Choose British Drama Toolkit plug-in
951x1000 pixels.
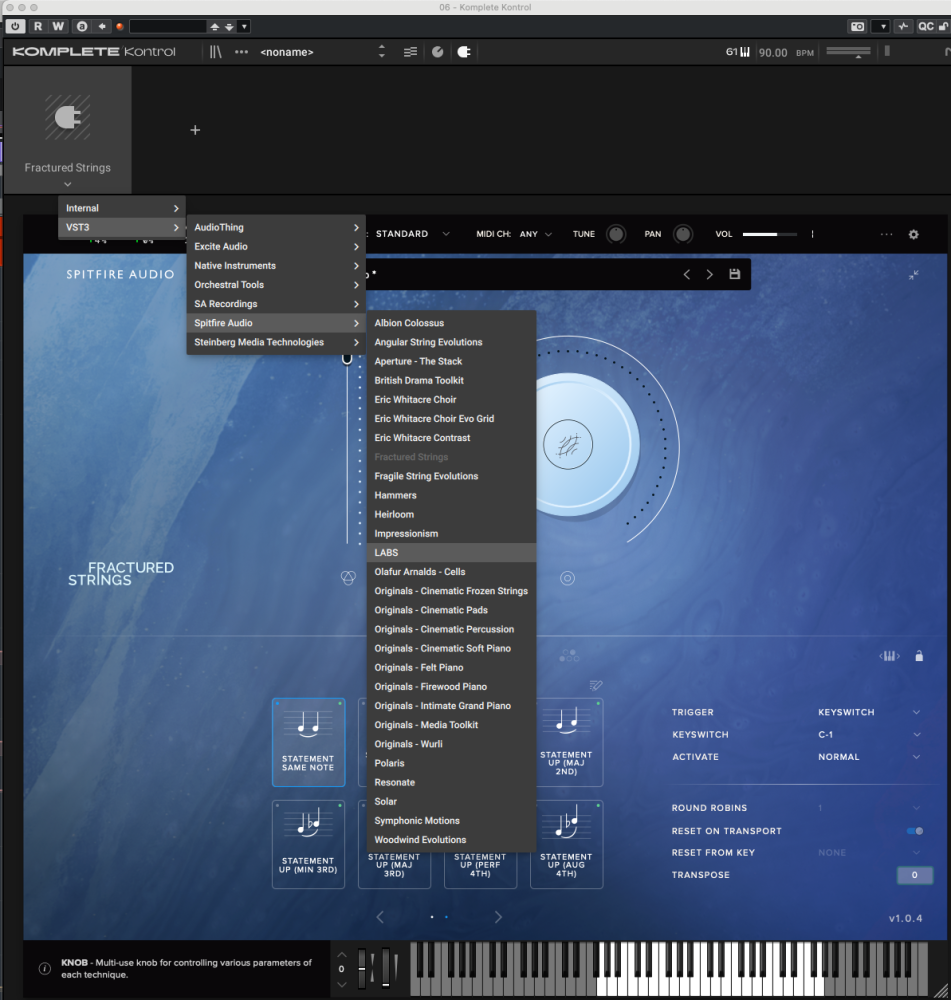click(452, 380)
